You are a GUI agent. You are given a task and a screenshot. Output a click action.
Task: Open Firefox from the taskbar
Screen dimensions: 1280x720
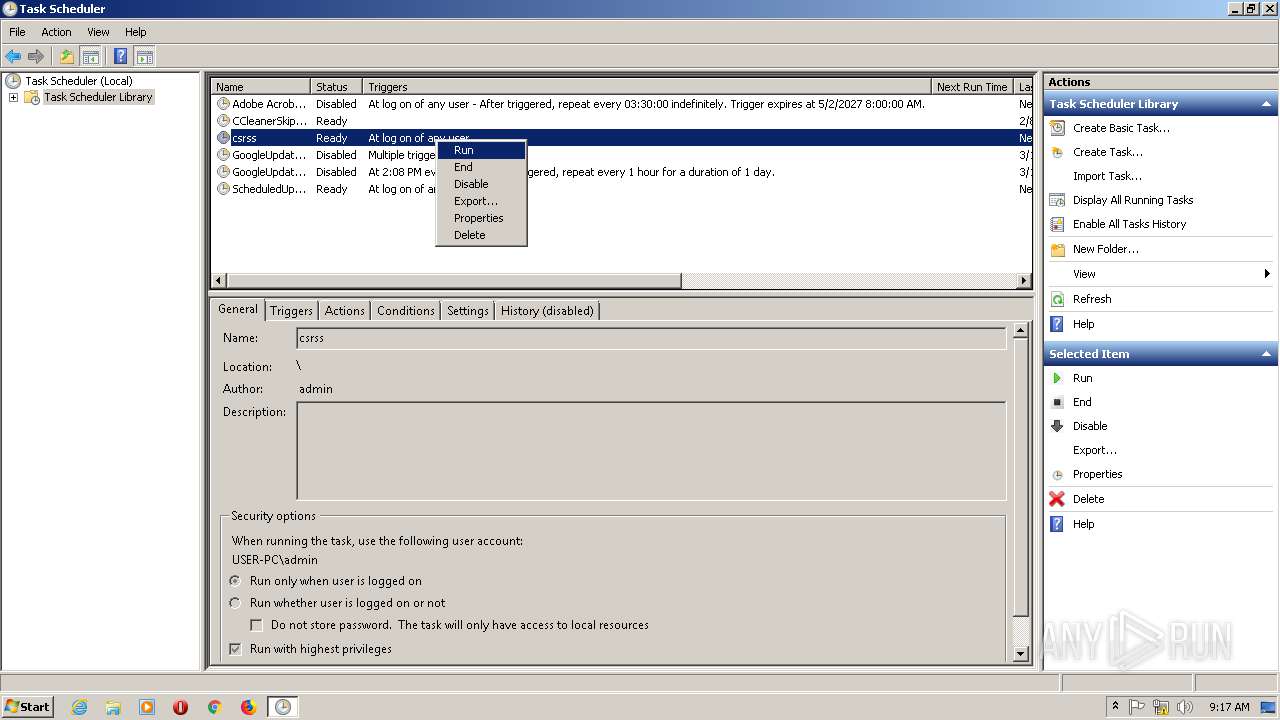tap(248, 707)
